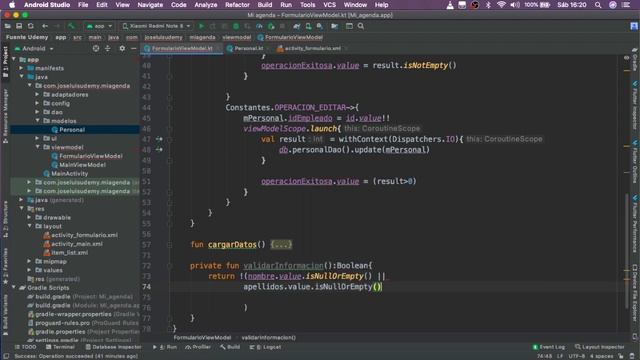Open the Project Structure icon
The width and height of the screenshot is (640, 360).
pyautogui.click(x=335, y=26)
